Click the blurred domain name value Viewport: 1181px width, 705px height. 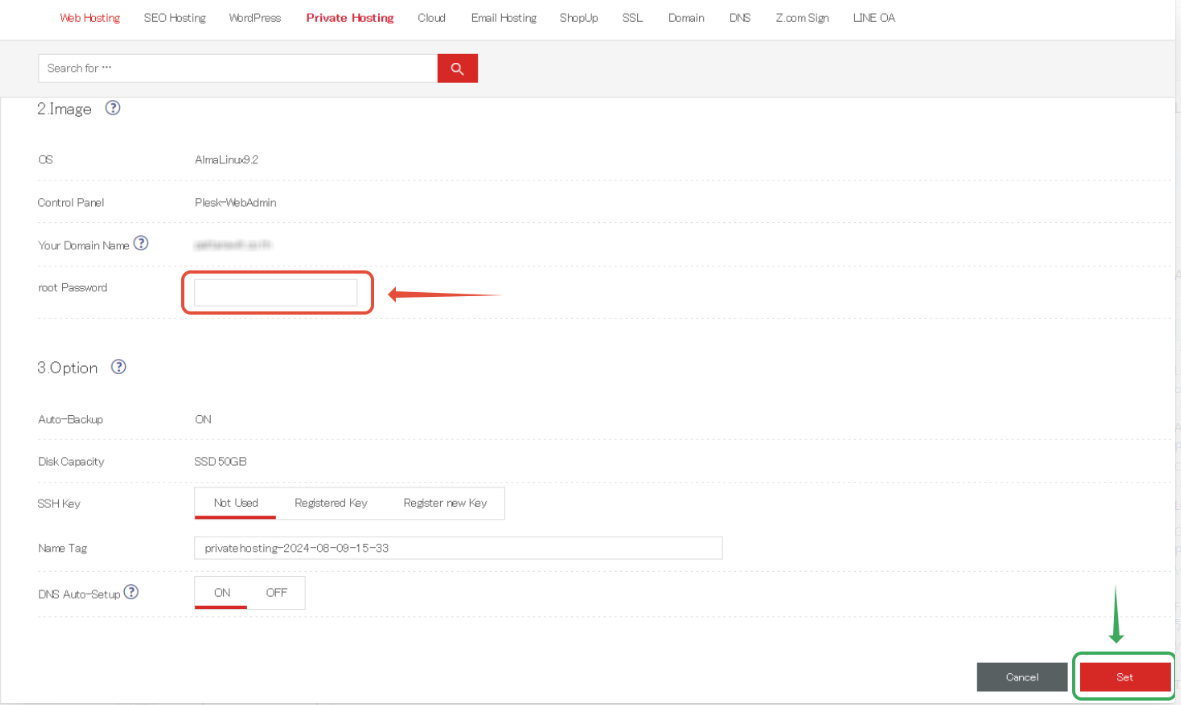(232, 245)
